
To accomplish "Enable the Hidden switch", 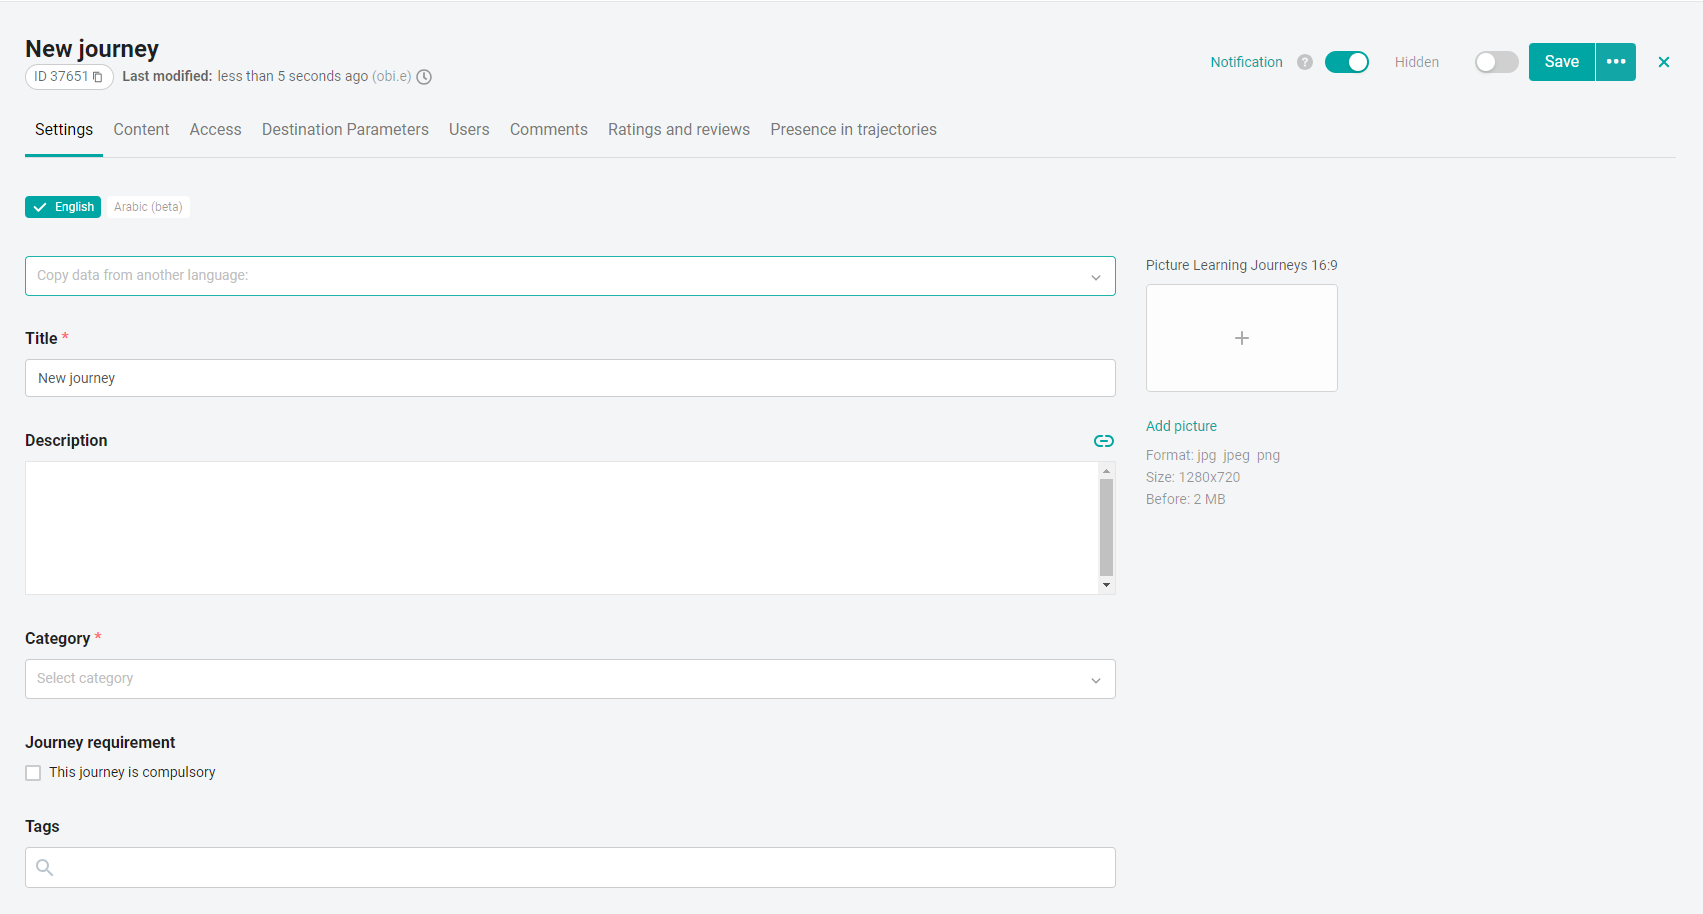I will click(1497, 62).
